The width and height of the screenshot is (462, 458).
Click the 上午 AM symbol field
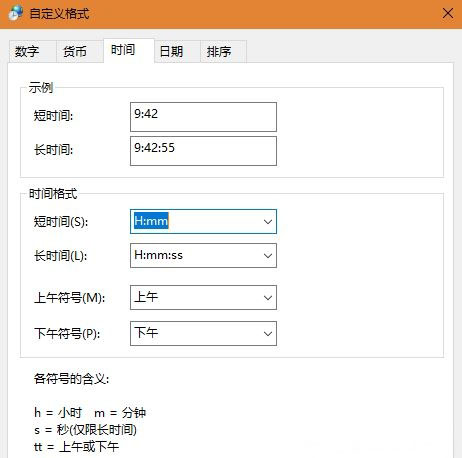click(x=203, y=298)
